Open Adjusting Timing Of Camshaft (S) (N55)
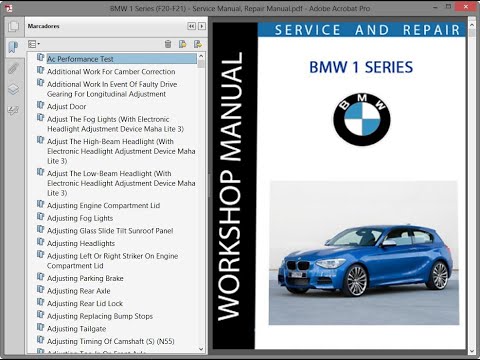Viewport: 480px width, 360px height. tap(111, 341)
